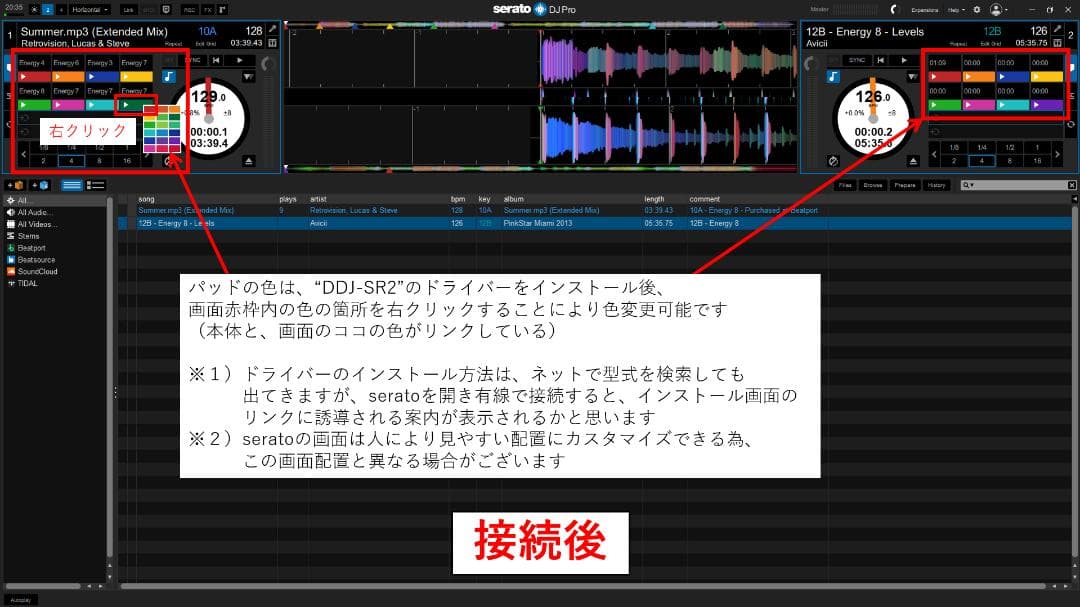Select the TIDAL streaming source
Screen dimensions: 1080x607
pyautogui.click(x=28, y=283)
